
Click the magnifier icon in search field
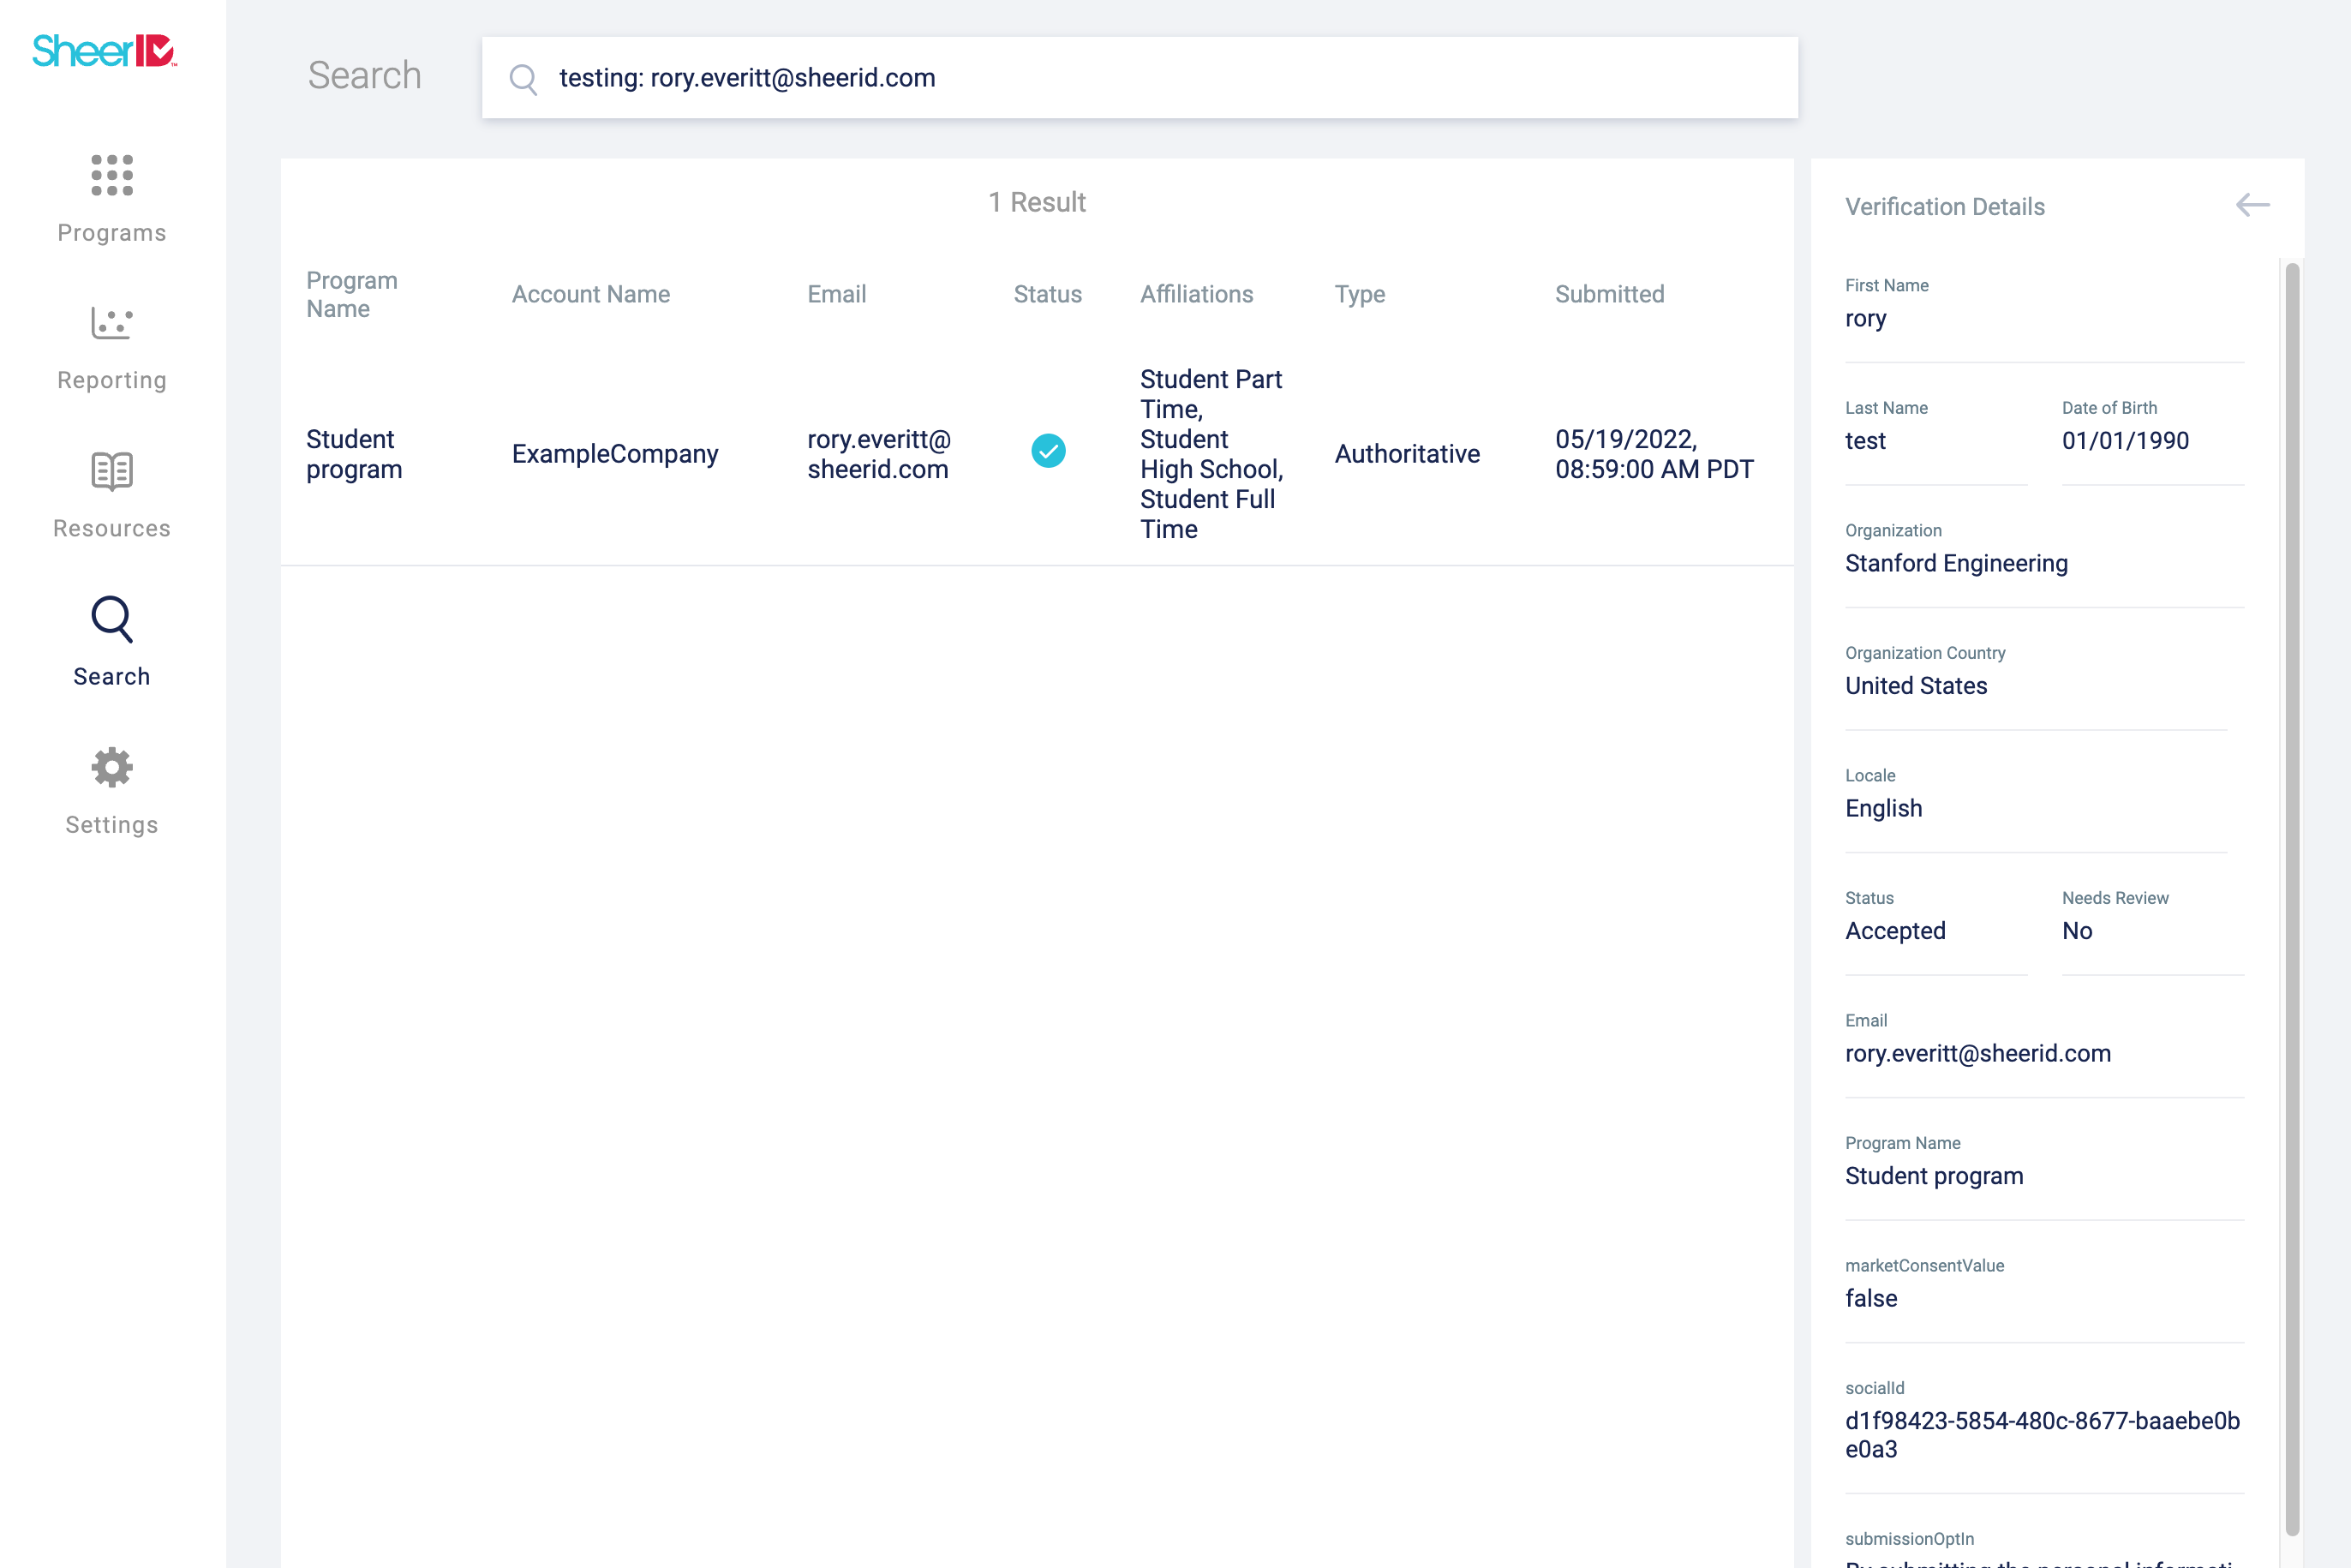coord(523,78)
